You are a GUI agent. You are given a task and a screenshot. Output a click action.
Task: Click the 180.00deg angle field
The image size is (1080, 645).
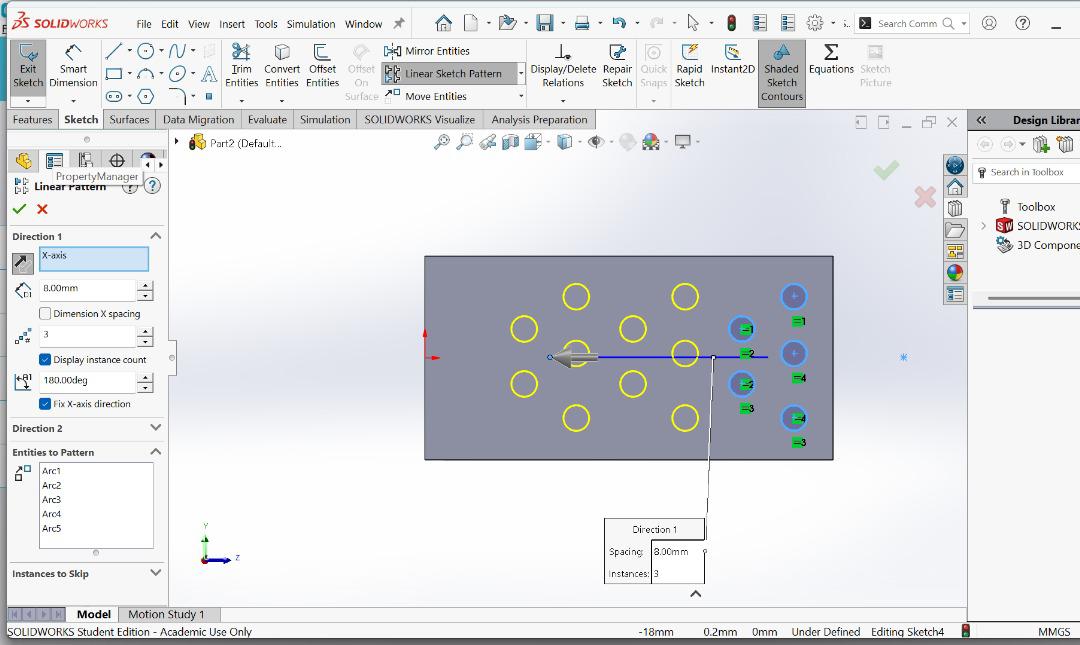pos(87,380)
